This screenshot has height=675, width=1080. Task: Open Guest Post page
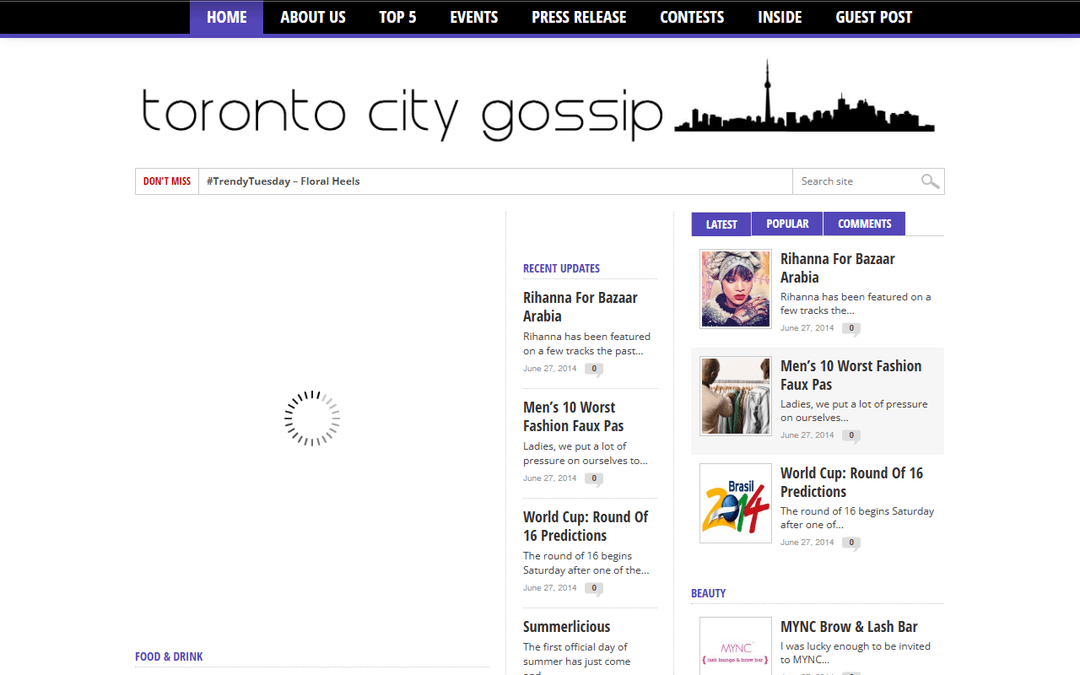(x=873, y=17)
